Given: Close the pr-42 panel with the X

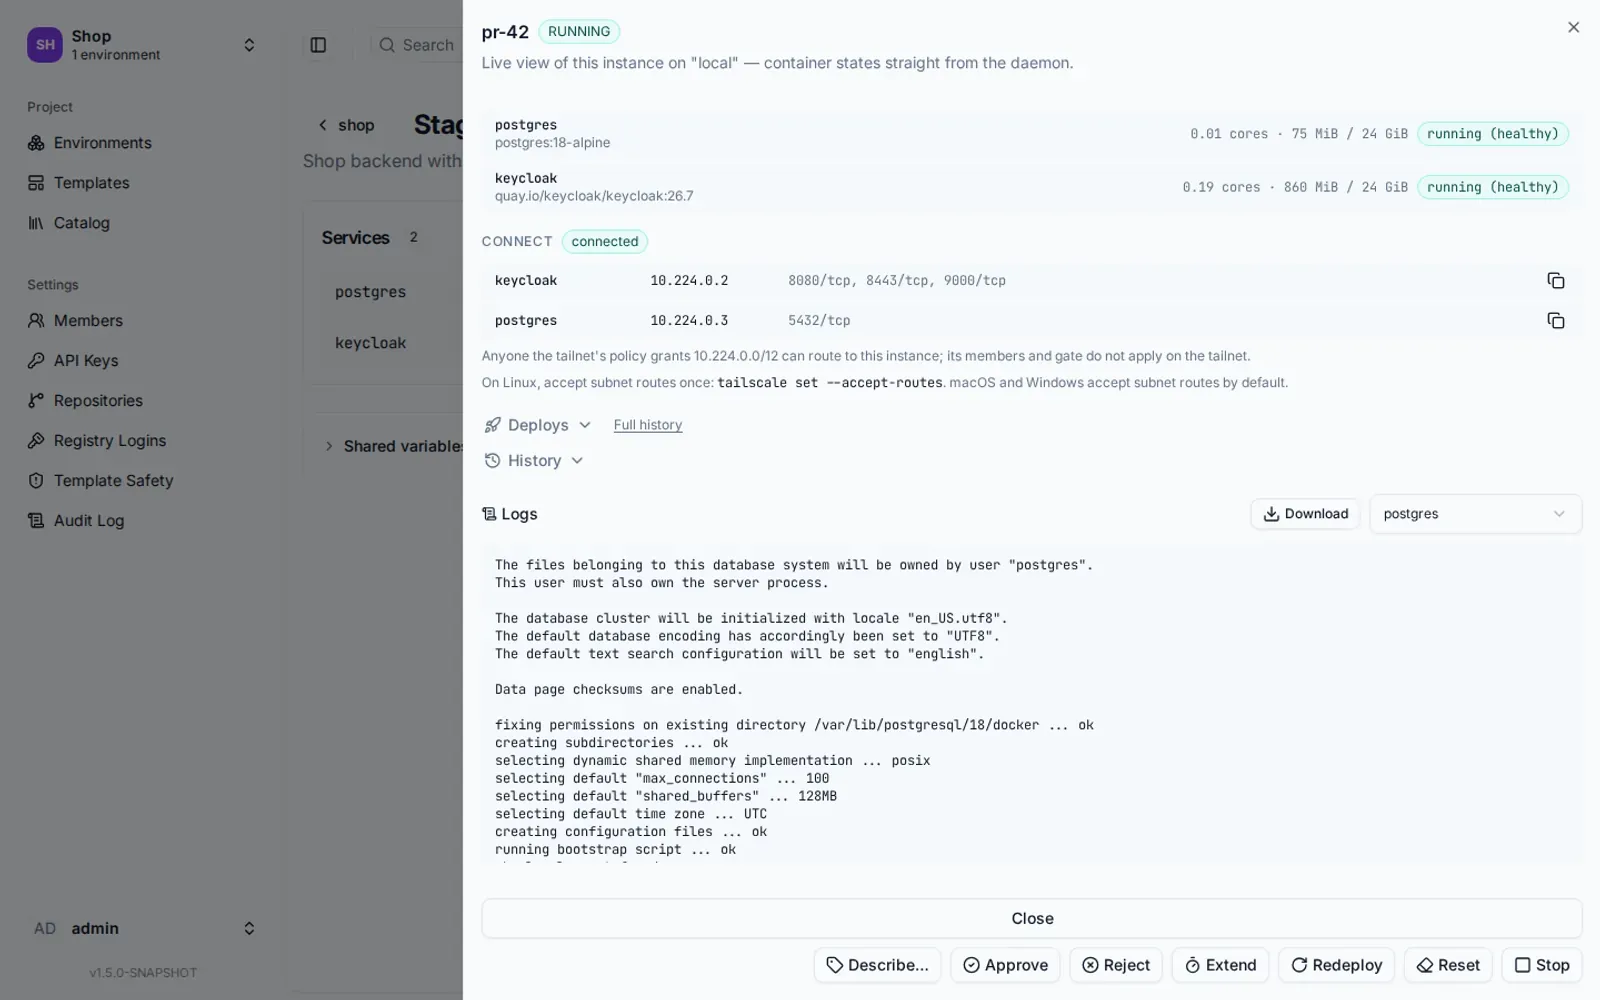Looking at the screenshot, I should (1573, 28).
